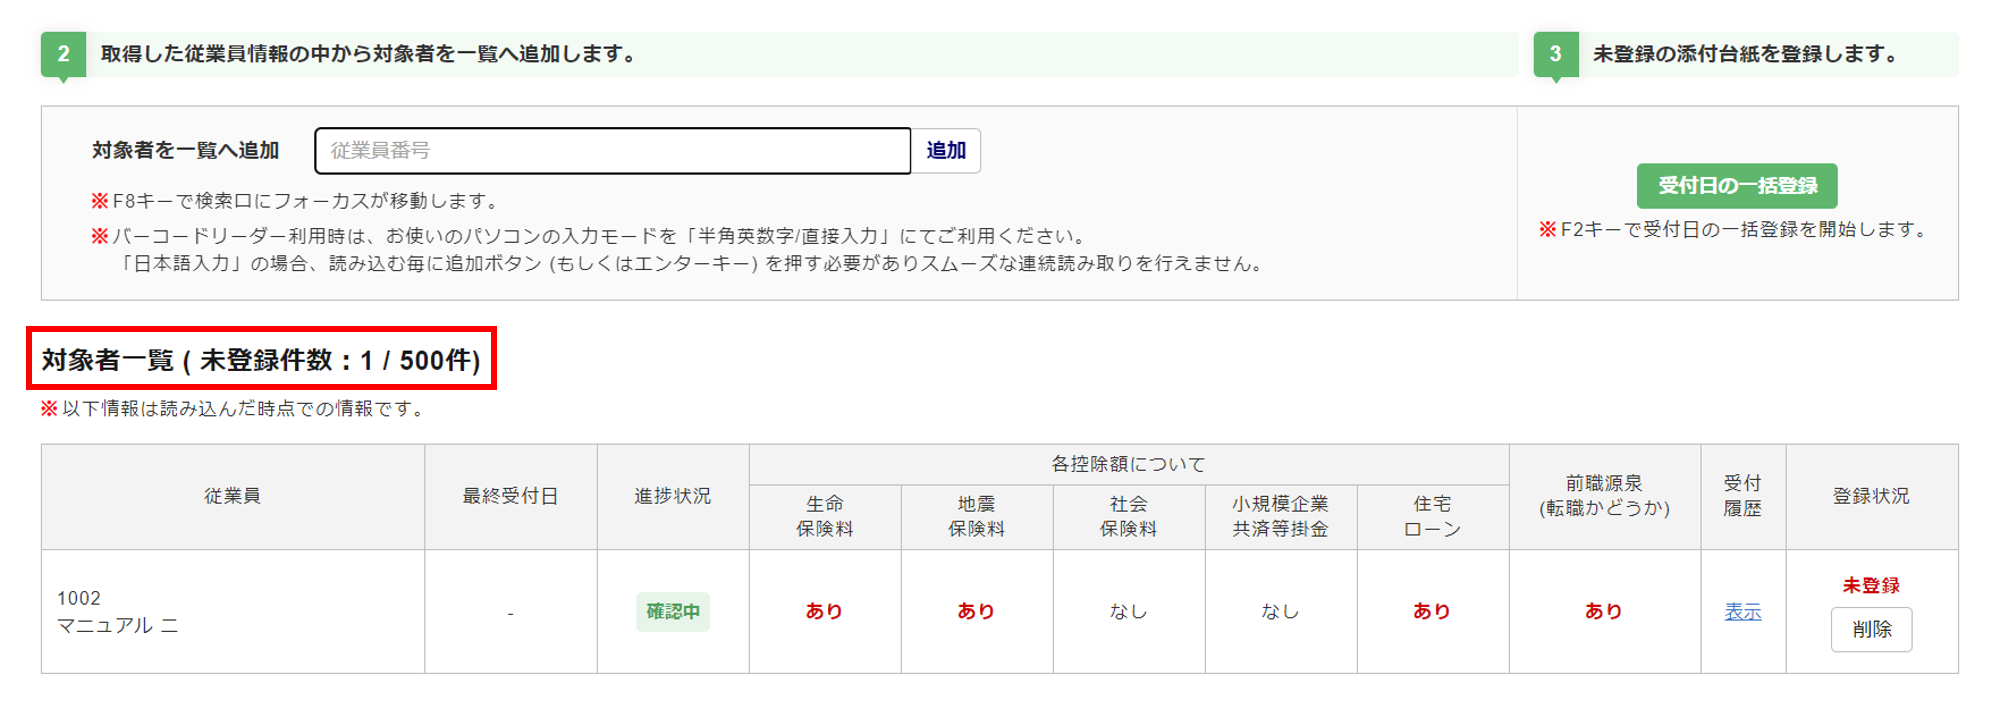
Task: Click note 以下情報は読み込んだ時点での情報です
Action: pyautogui.click(x=233, y=409)
